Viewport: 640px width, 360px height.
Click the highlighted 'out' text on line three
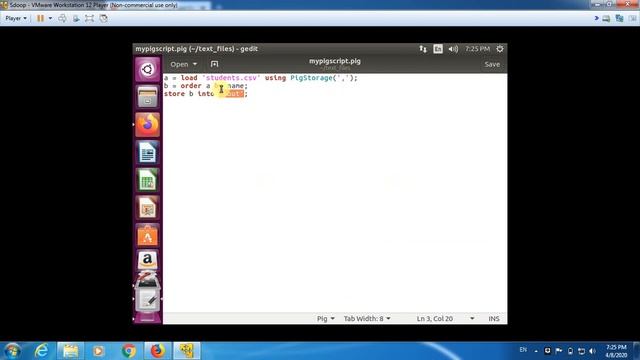(x=234, y=94)
